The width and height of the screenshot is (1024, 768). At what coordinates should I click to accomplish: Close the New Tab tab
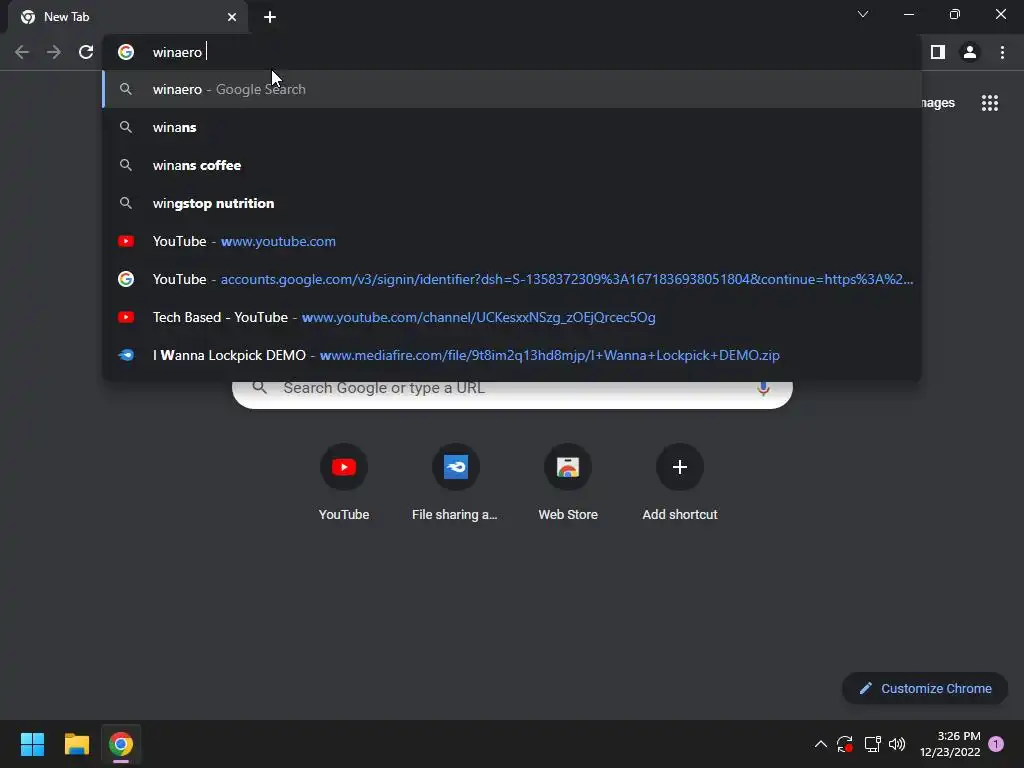click(x=232, y=17)
